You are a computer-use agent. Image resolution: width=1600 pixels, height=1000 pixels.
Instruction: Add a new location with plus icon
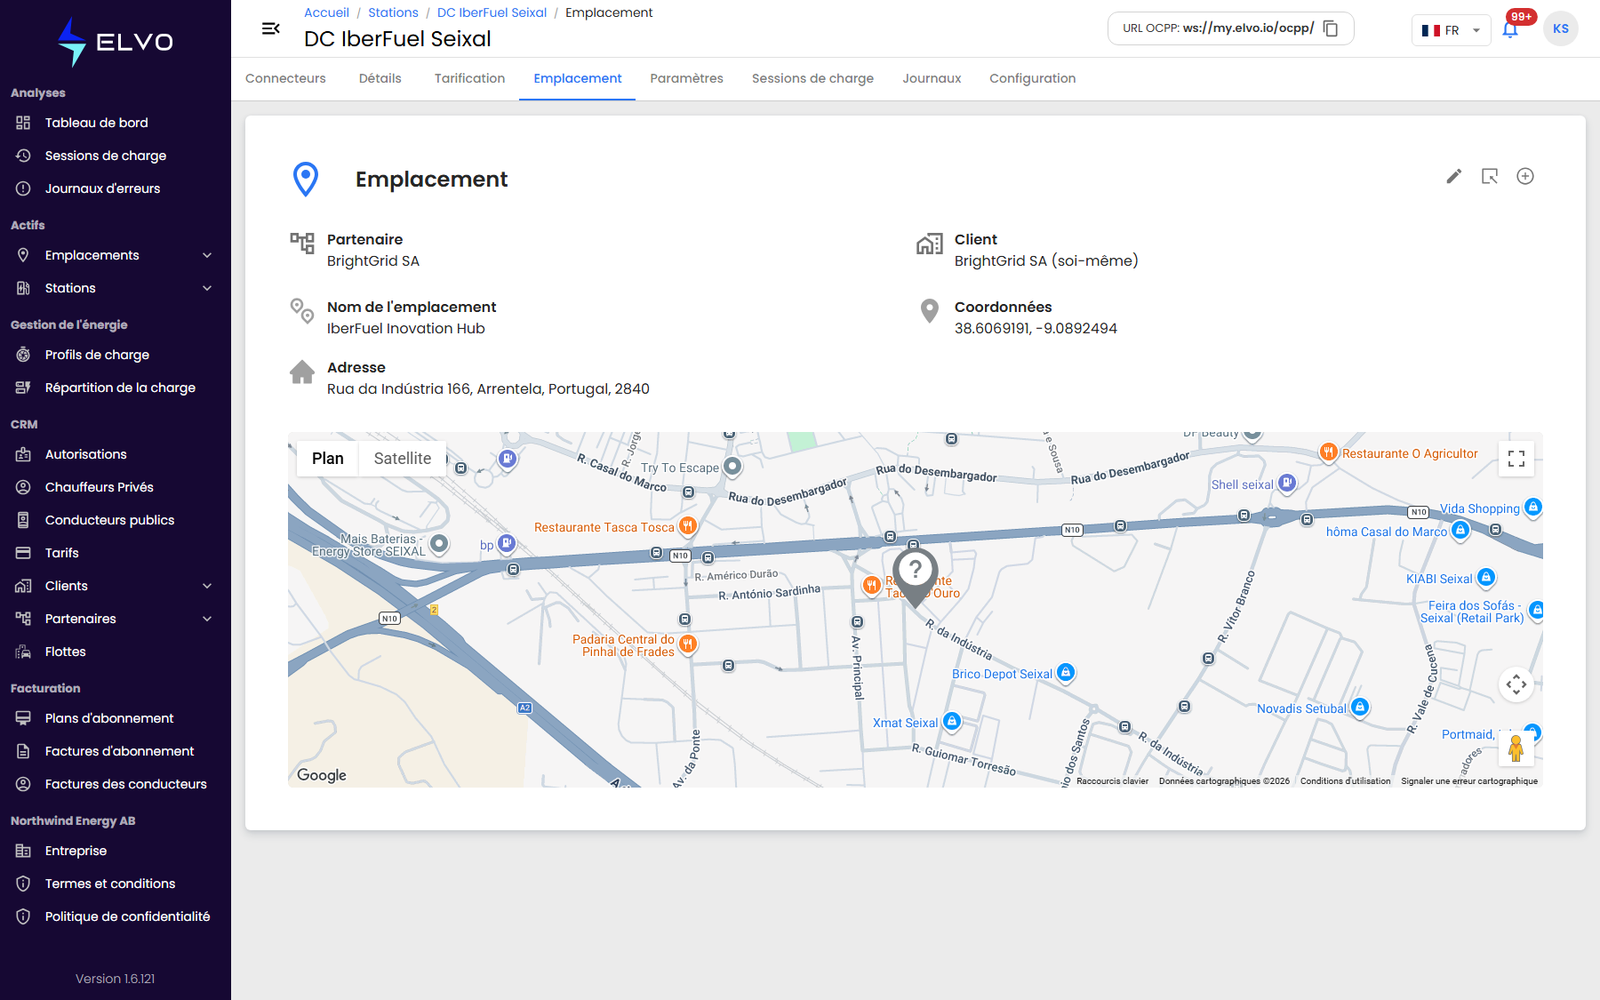pyautogui.click(x=1525, y=176)
